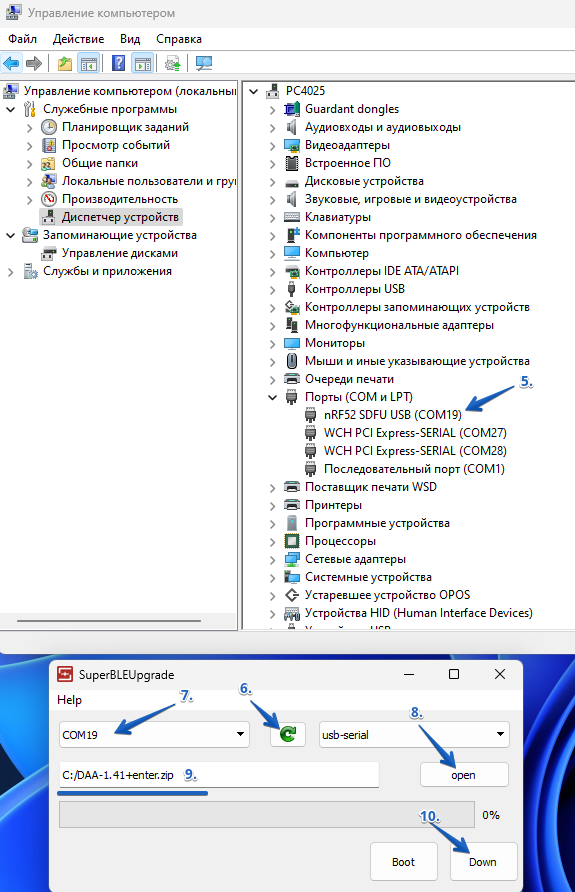Click the Guardant dongles device icon
Screen dimensions: 575x892
pos(292,109)
